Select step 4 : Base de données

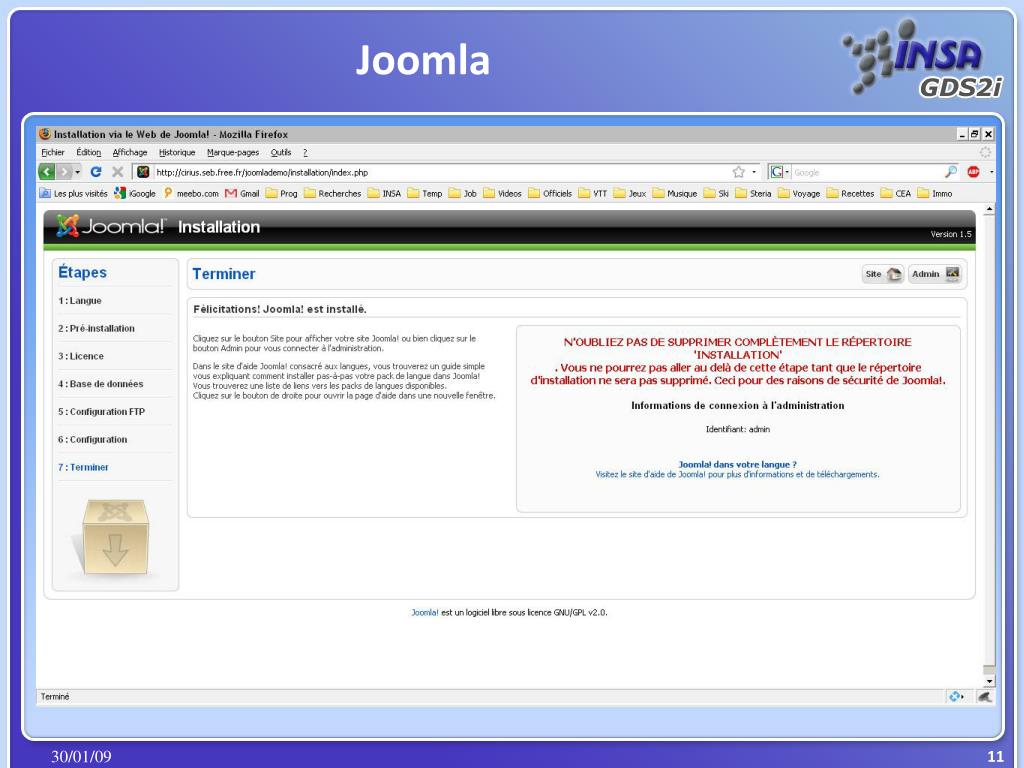(x=101, y=384)
